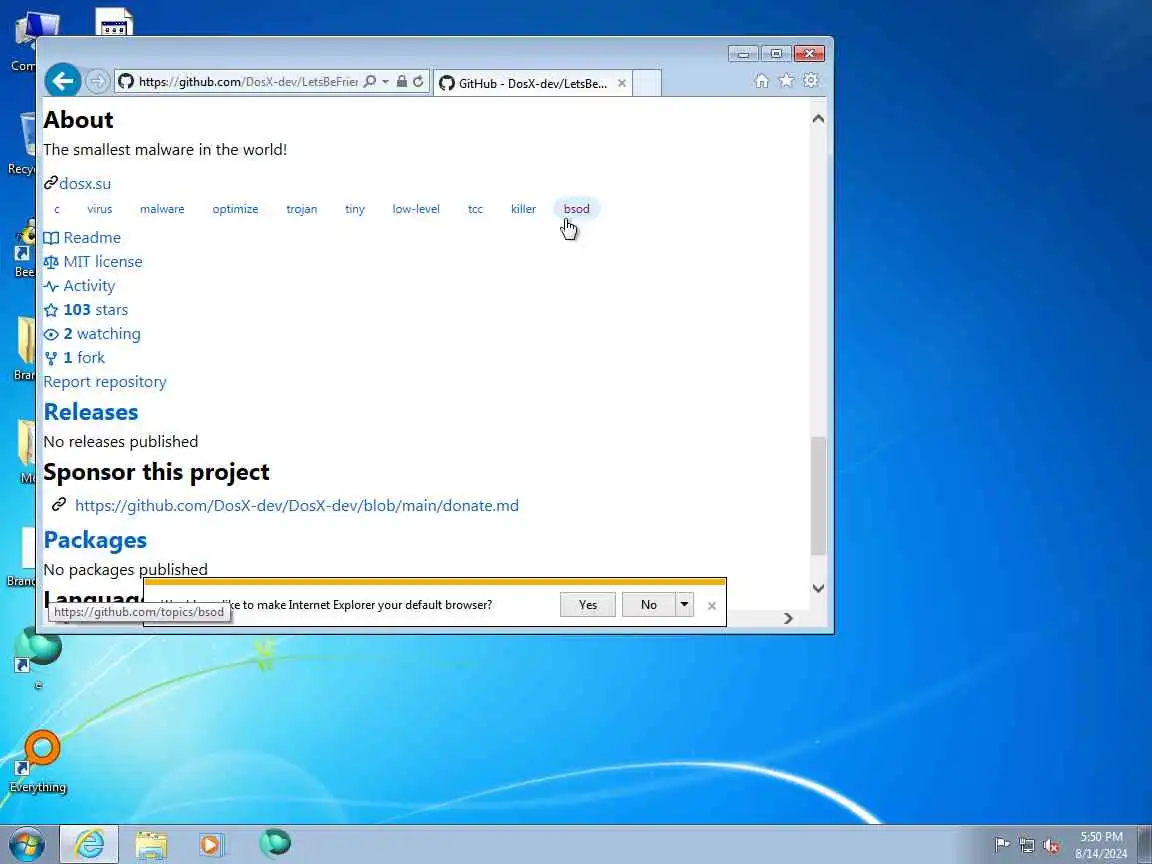The width and height of the screenshot is (1152, 864).
Task: Click the network tray icon
Action: click(1026, 845)
